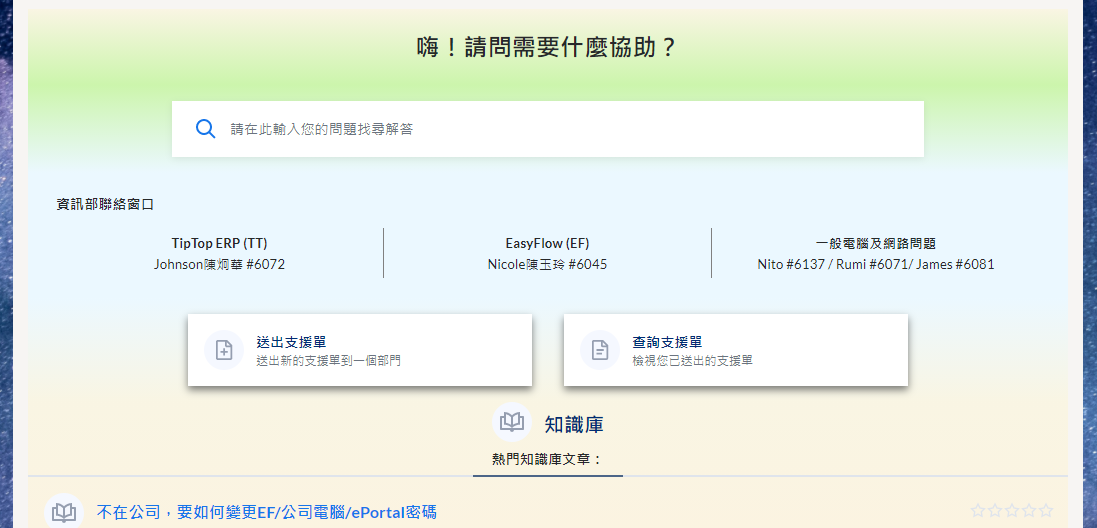Rate the password article one star
Image resolution: width=1097 pixels, height=528 pixels.
[x=977, y=511]
